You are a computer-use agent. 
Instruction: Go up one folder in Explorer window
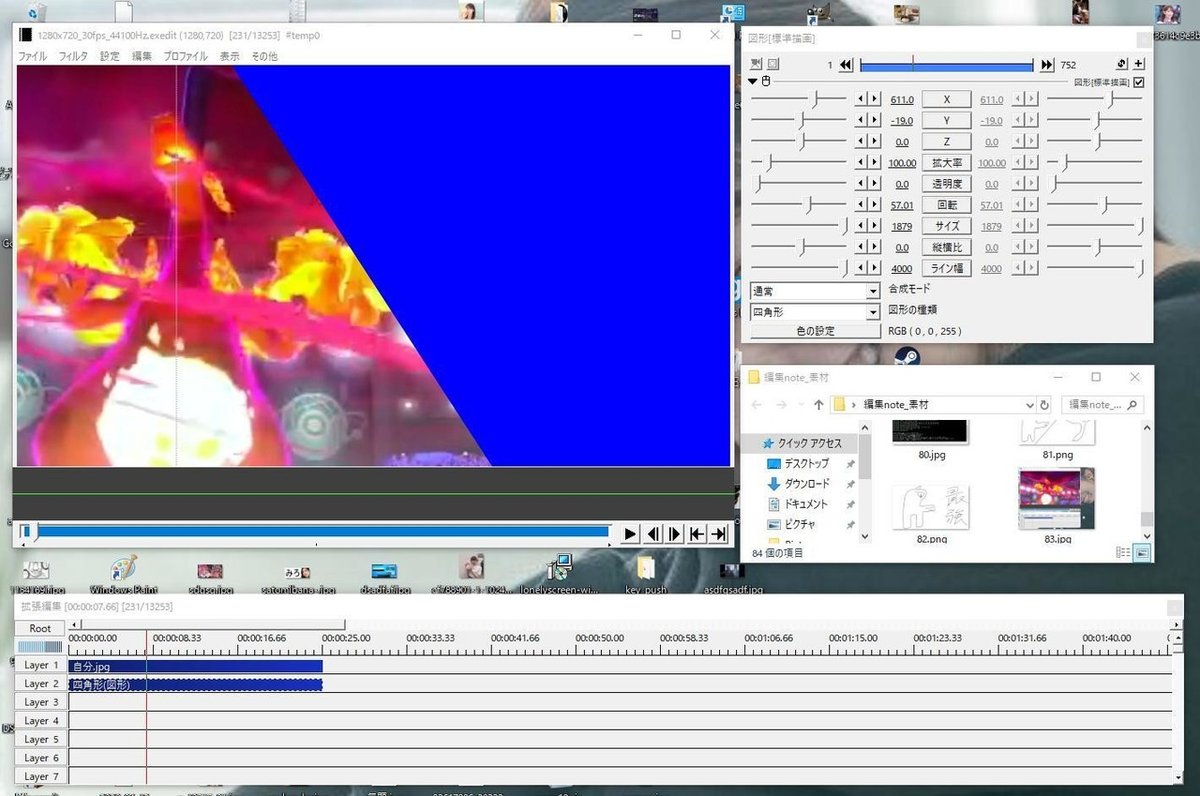[818, 405]
